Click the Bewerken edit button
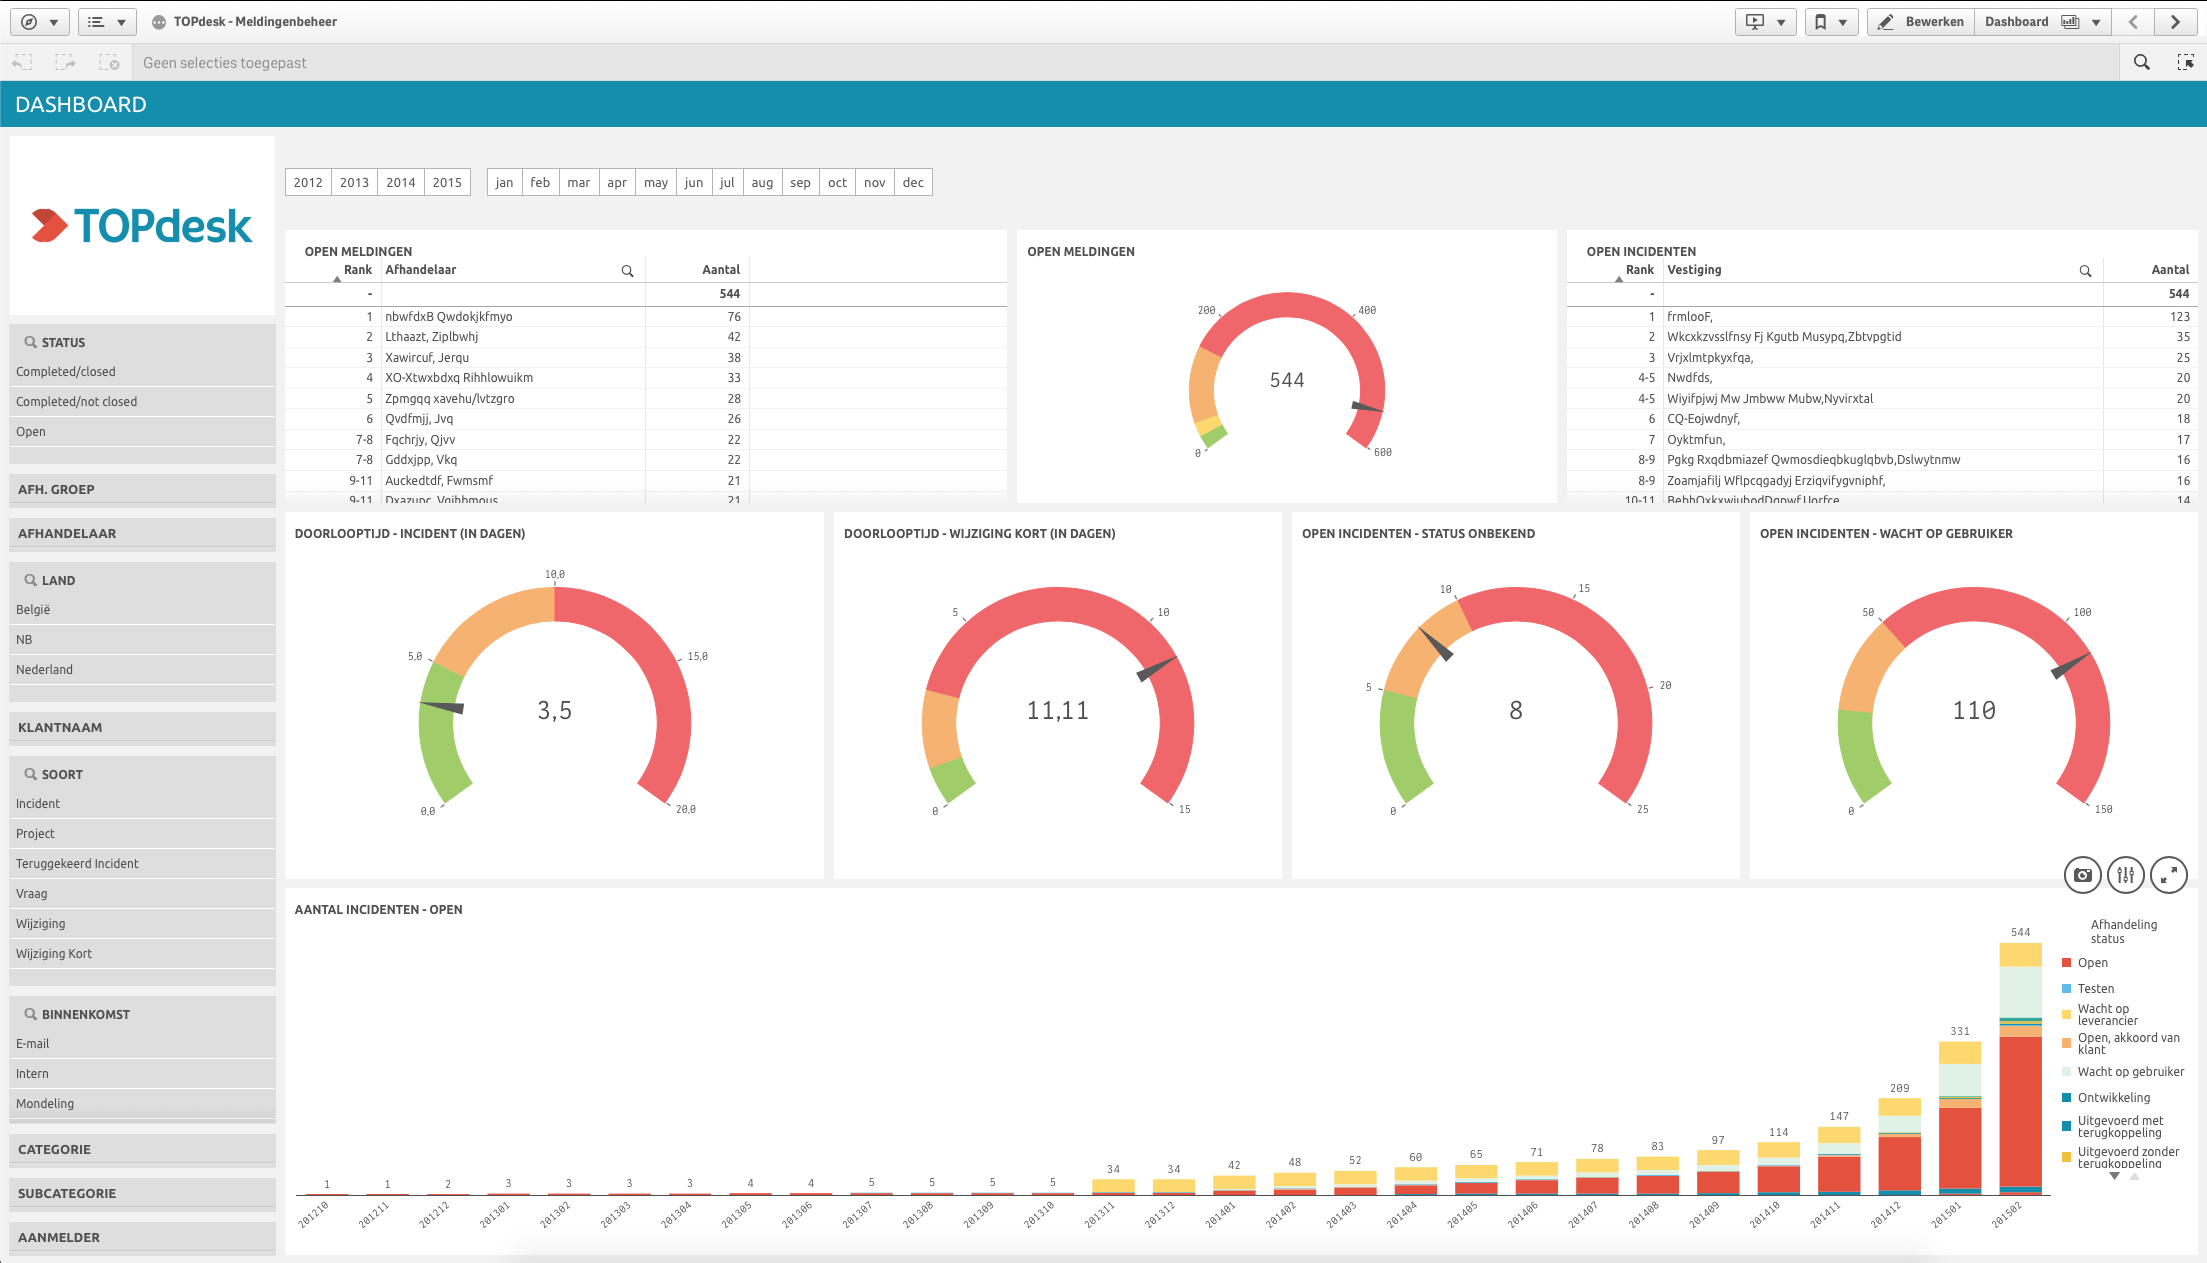 pos(1921,22)
